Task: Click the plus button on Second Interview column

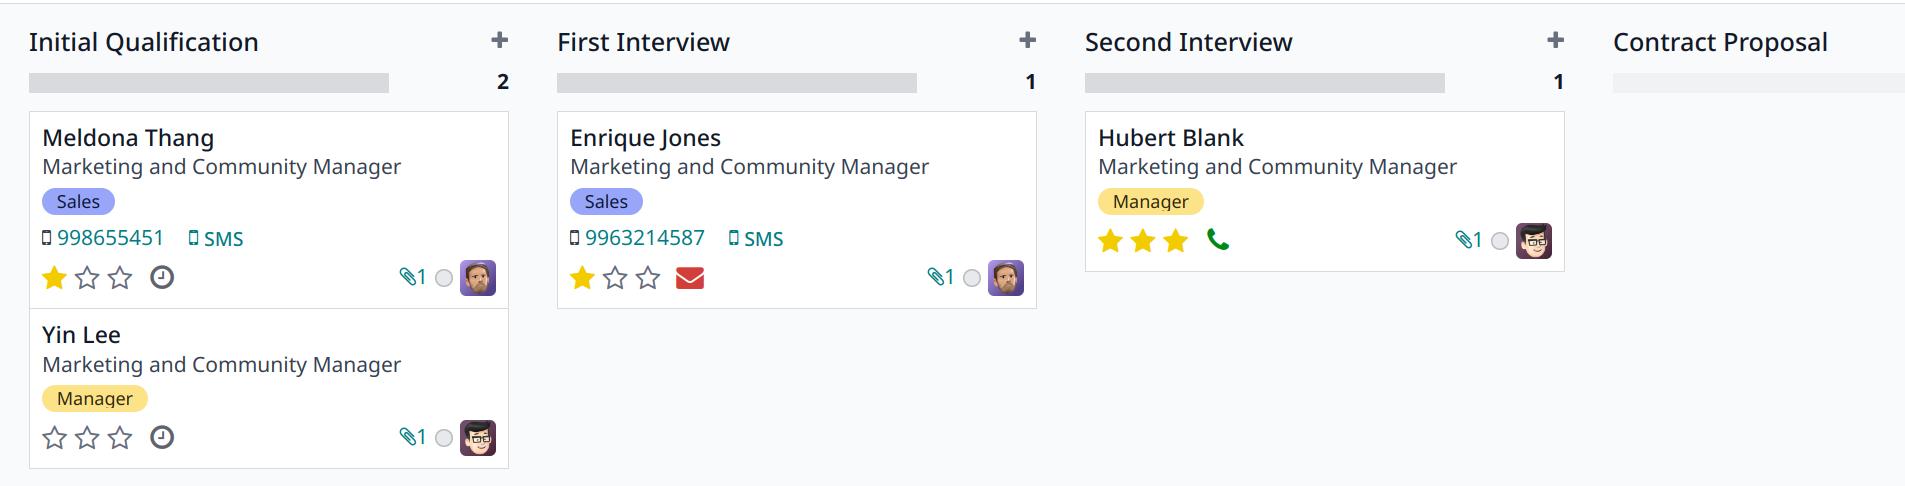Action: point(1556,40)
